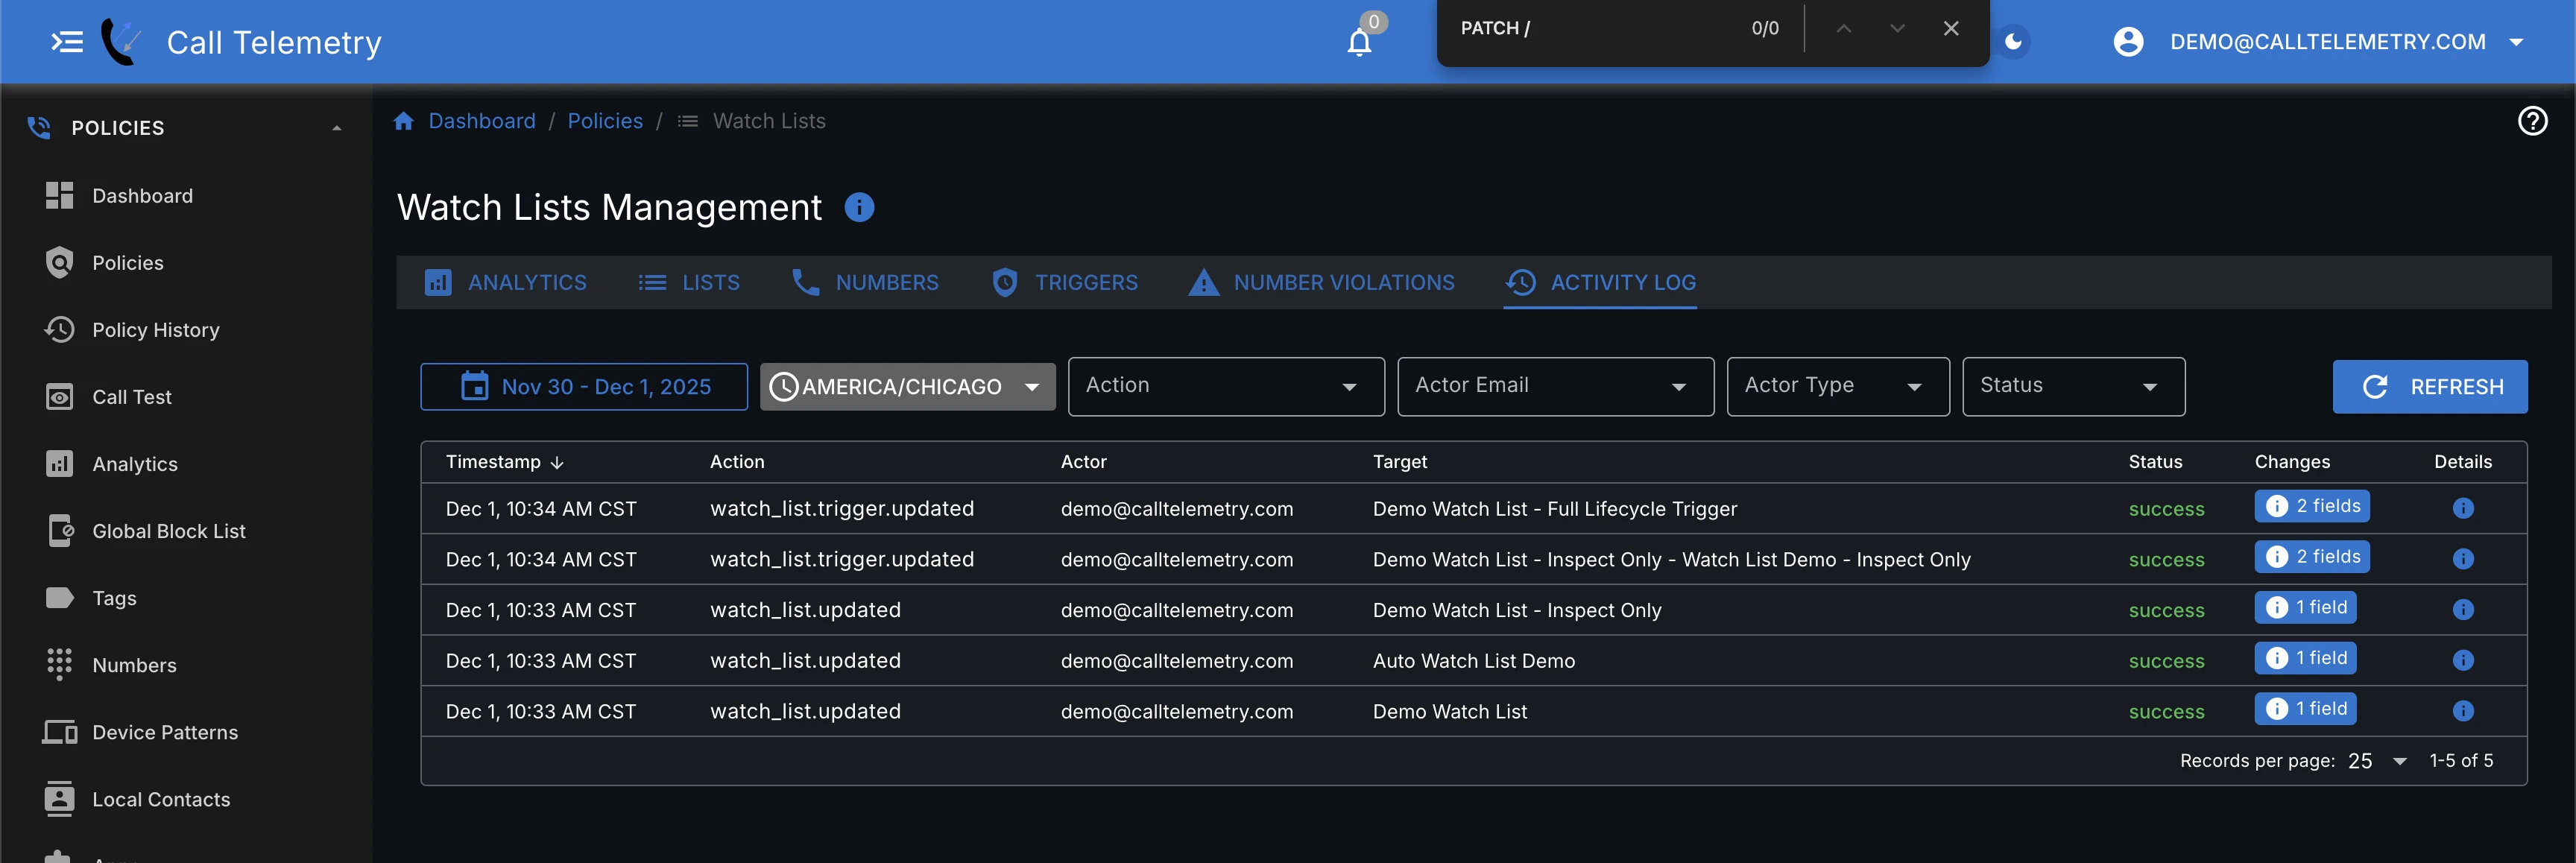Open the Actor Email filter dropdown
This screenshot has height=863, width=2576.
1555,386
